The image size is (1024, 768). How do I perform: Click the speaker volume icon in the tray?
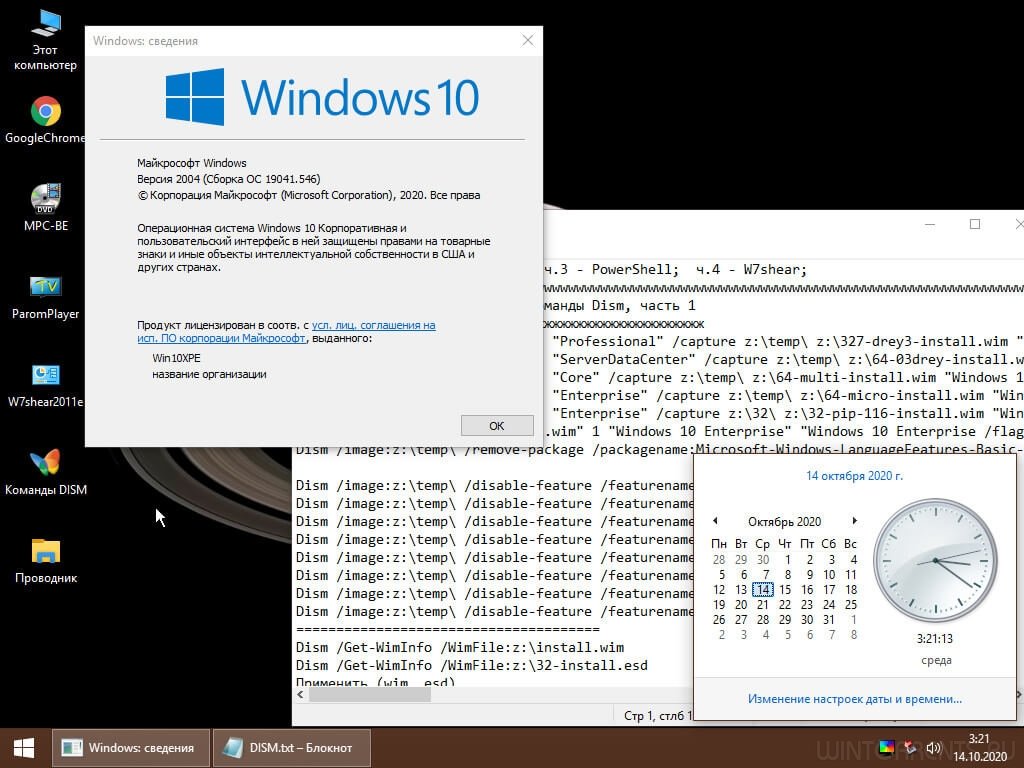[934, 747]
